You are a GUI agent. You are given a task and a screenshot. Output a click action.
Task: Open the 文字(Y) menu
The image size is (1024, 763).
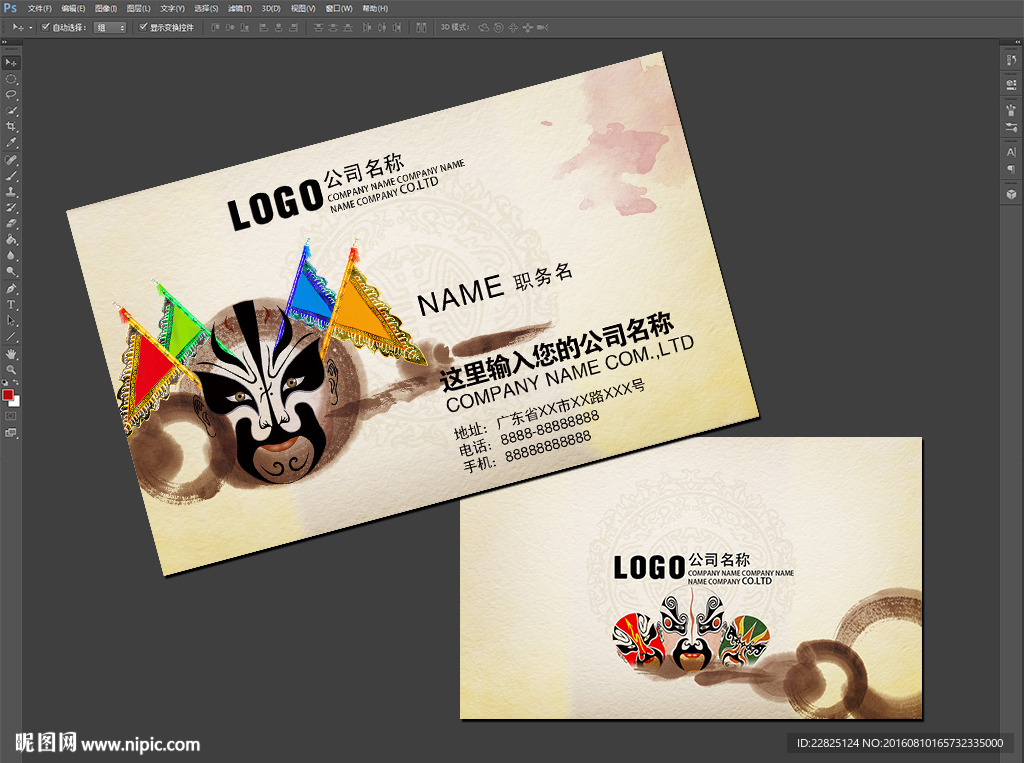(x=172, y=8)
